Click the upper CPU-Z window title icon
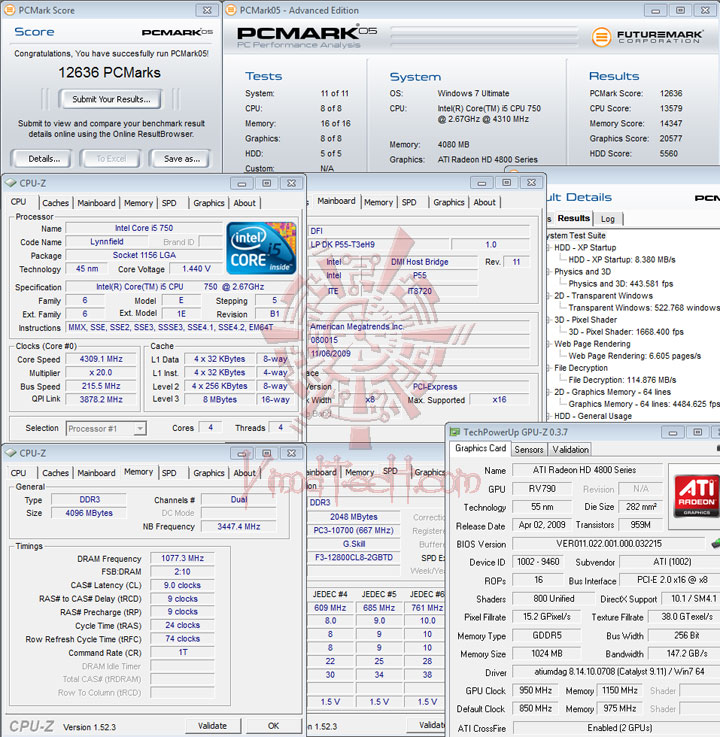The height and width of the screenshot is (737, 720). click(x=10, y=183)
